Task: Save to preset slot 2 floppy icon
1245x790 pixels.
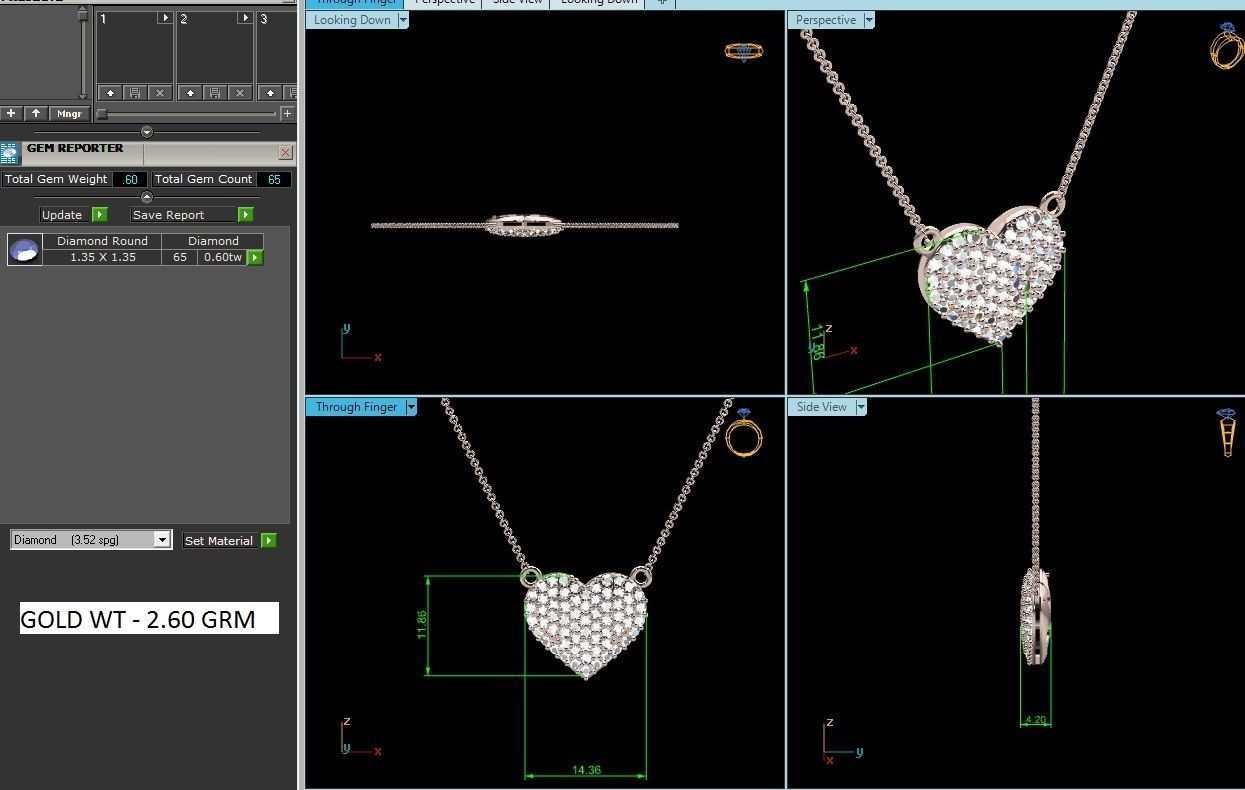Action: point(215,93)
